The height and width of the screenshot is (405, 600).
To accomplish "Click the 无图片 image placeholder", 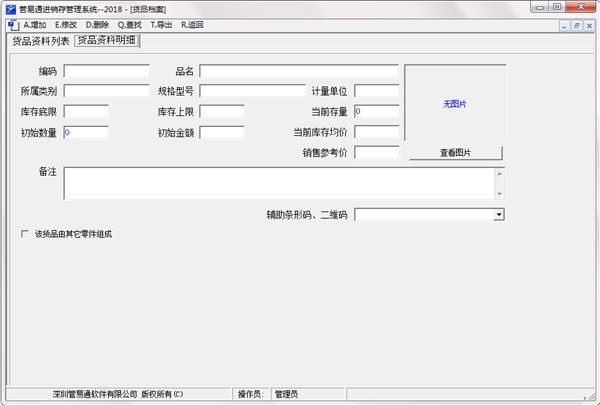I will click(455, 103).
